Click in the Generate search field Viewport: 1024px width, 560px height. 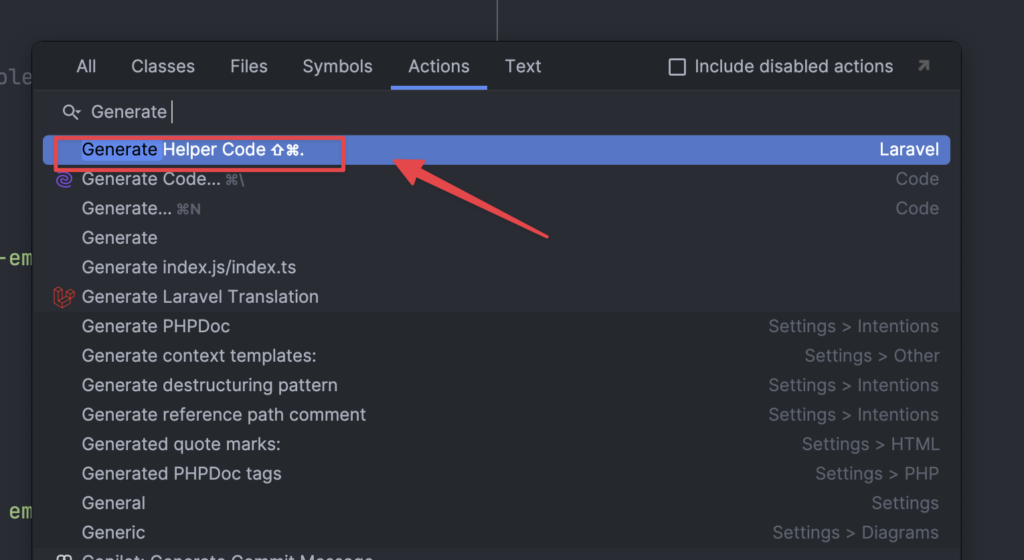400,112
